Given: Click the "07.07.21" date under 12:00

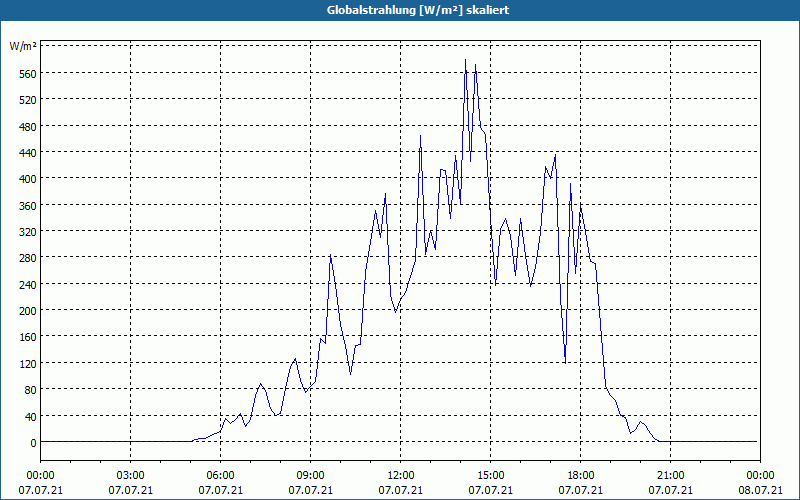Looking at the screenshot, I should click(401, 490).
